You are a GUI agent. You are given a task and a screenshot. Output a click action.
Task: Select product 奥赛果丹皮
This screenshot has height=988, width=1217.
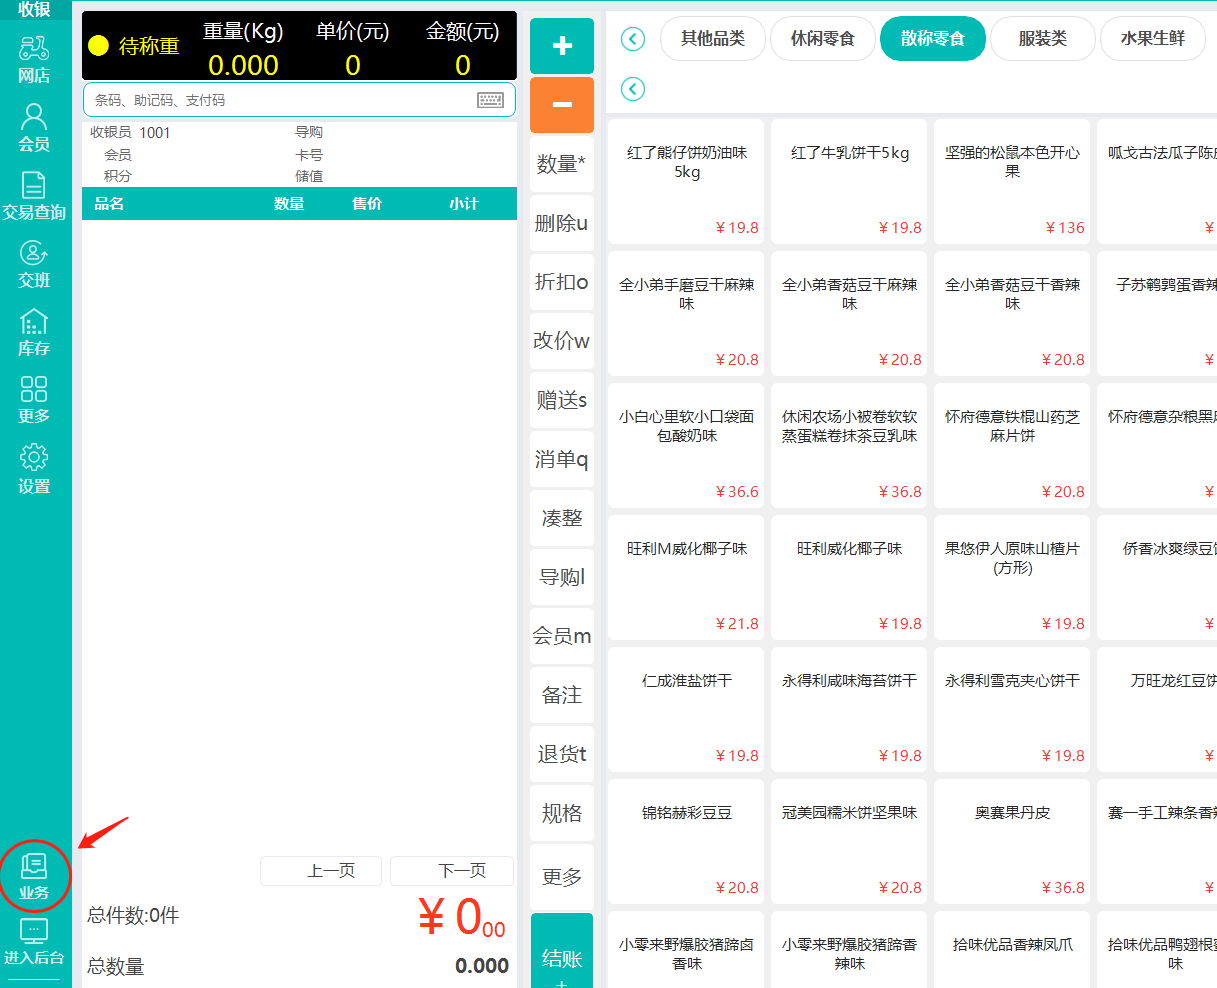click(x=1012, y=842)
